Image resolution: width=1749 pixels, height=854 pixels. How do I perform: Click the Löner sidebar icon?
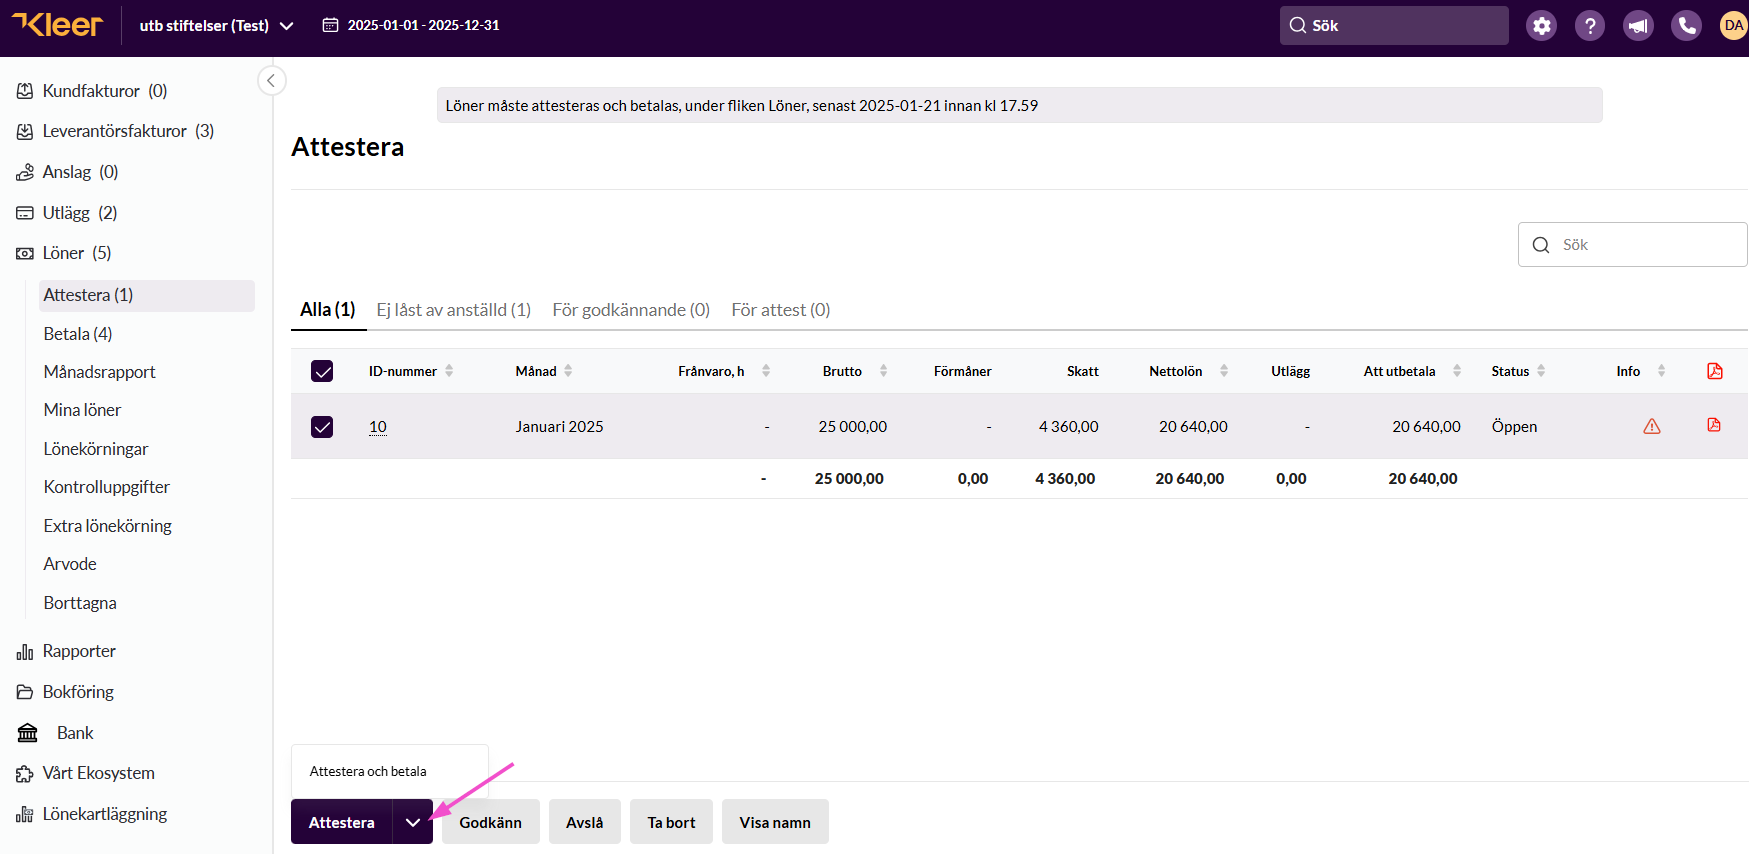coord(25,253)
